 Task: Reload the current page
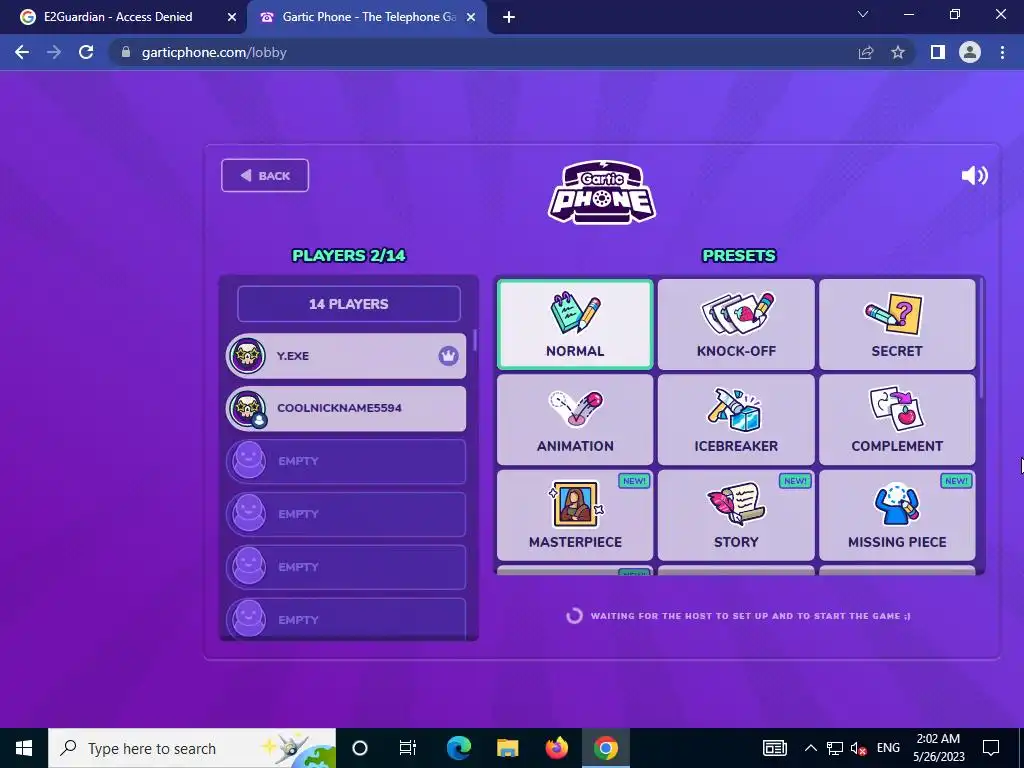(x=86, y=52)
